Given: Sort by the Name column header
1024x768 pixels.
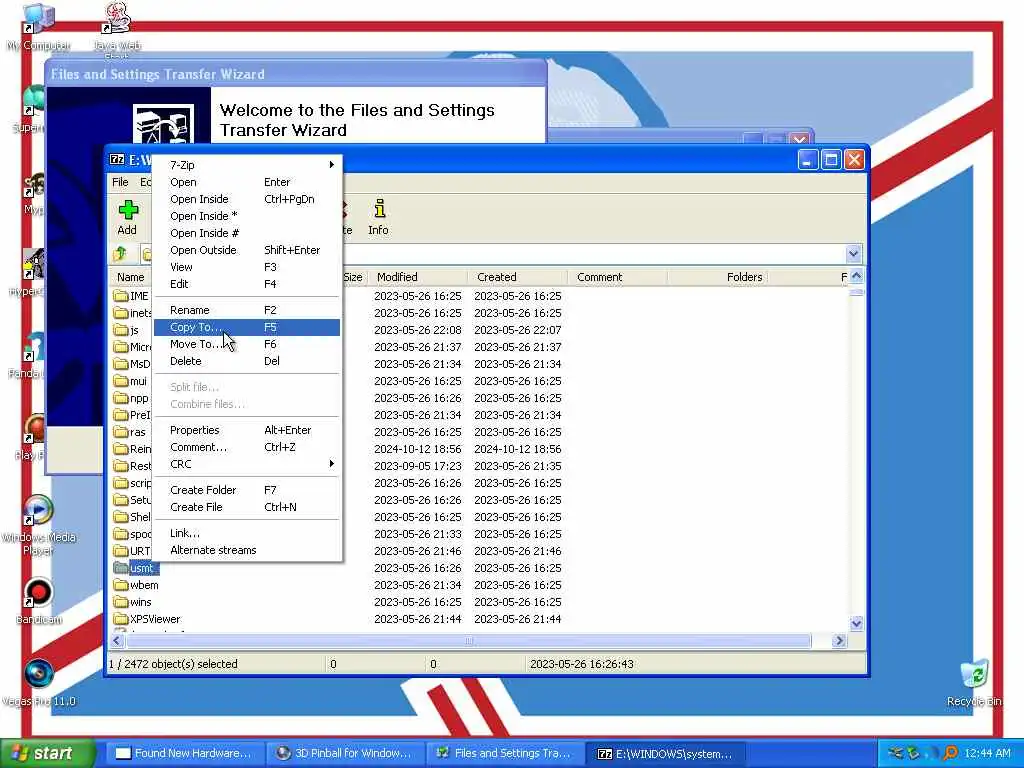Looking at the screenshot, I should coord(131,277).
